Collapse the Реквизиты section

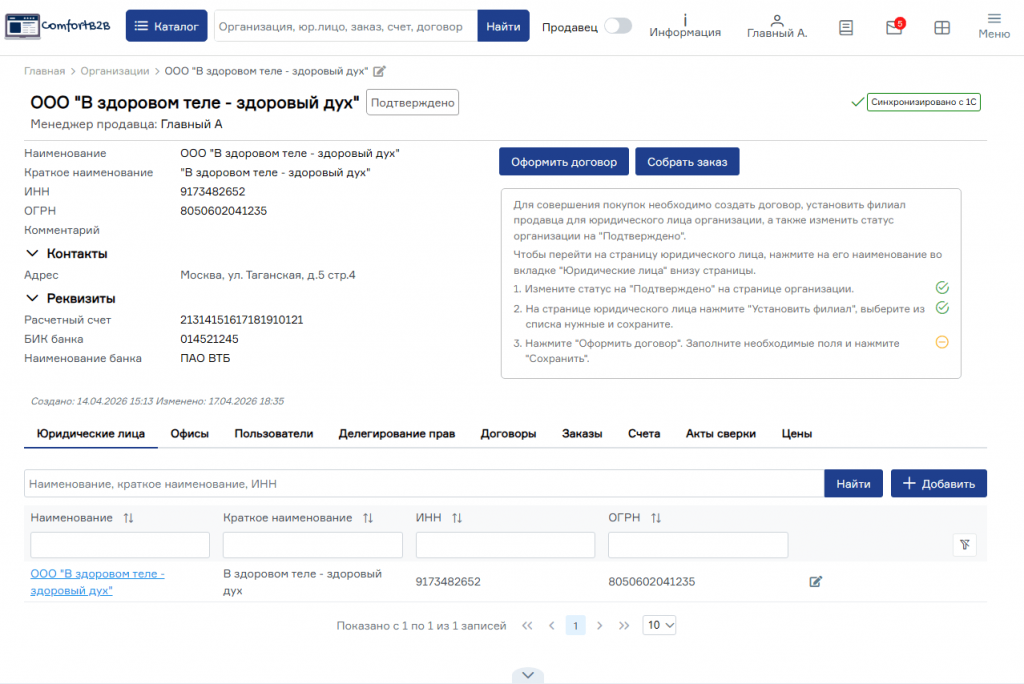point(32,298)
